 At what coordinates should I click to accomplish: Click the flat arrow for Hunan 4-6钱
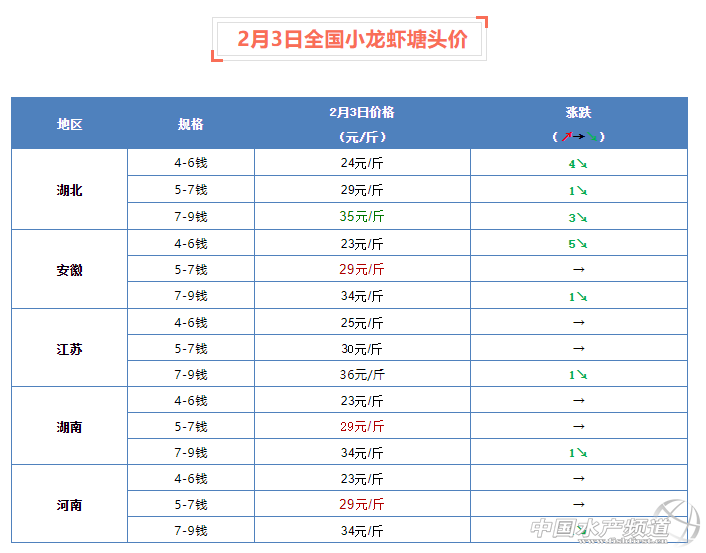[x=578, y=400]
